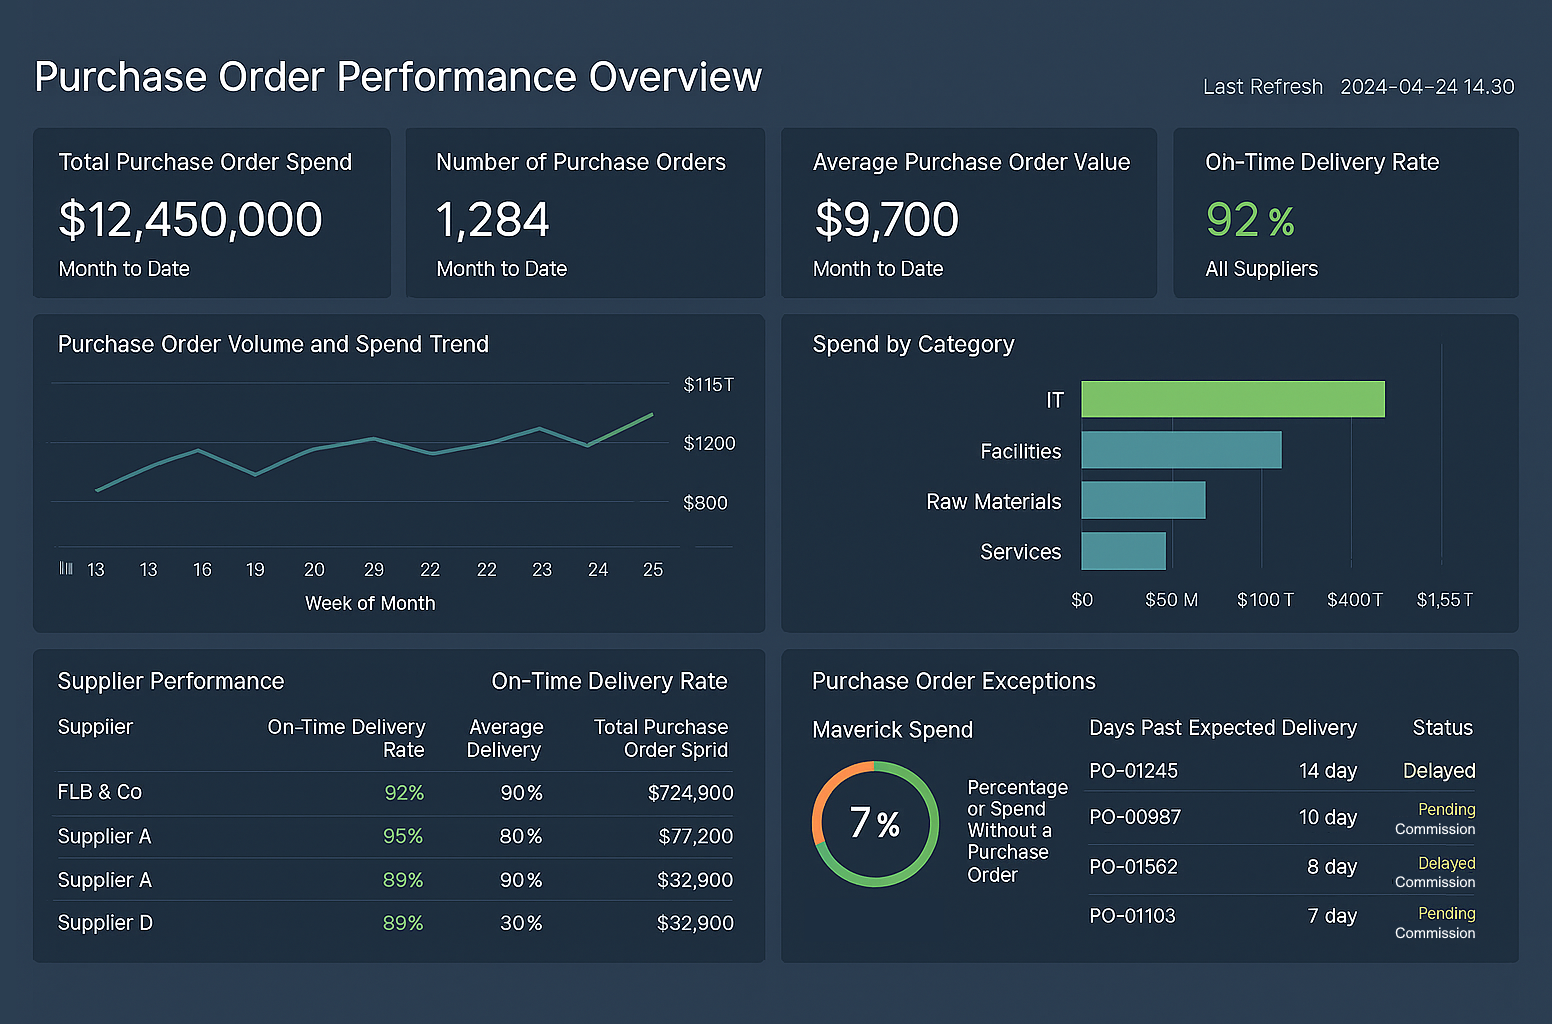Click the Facilities category bar
The width and height of the screenshot is (1552, 1024).
coord(1180,450)
